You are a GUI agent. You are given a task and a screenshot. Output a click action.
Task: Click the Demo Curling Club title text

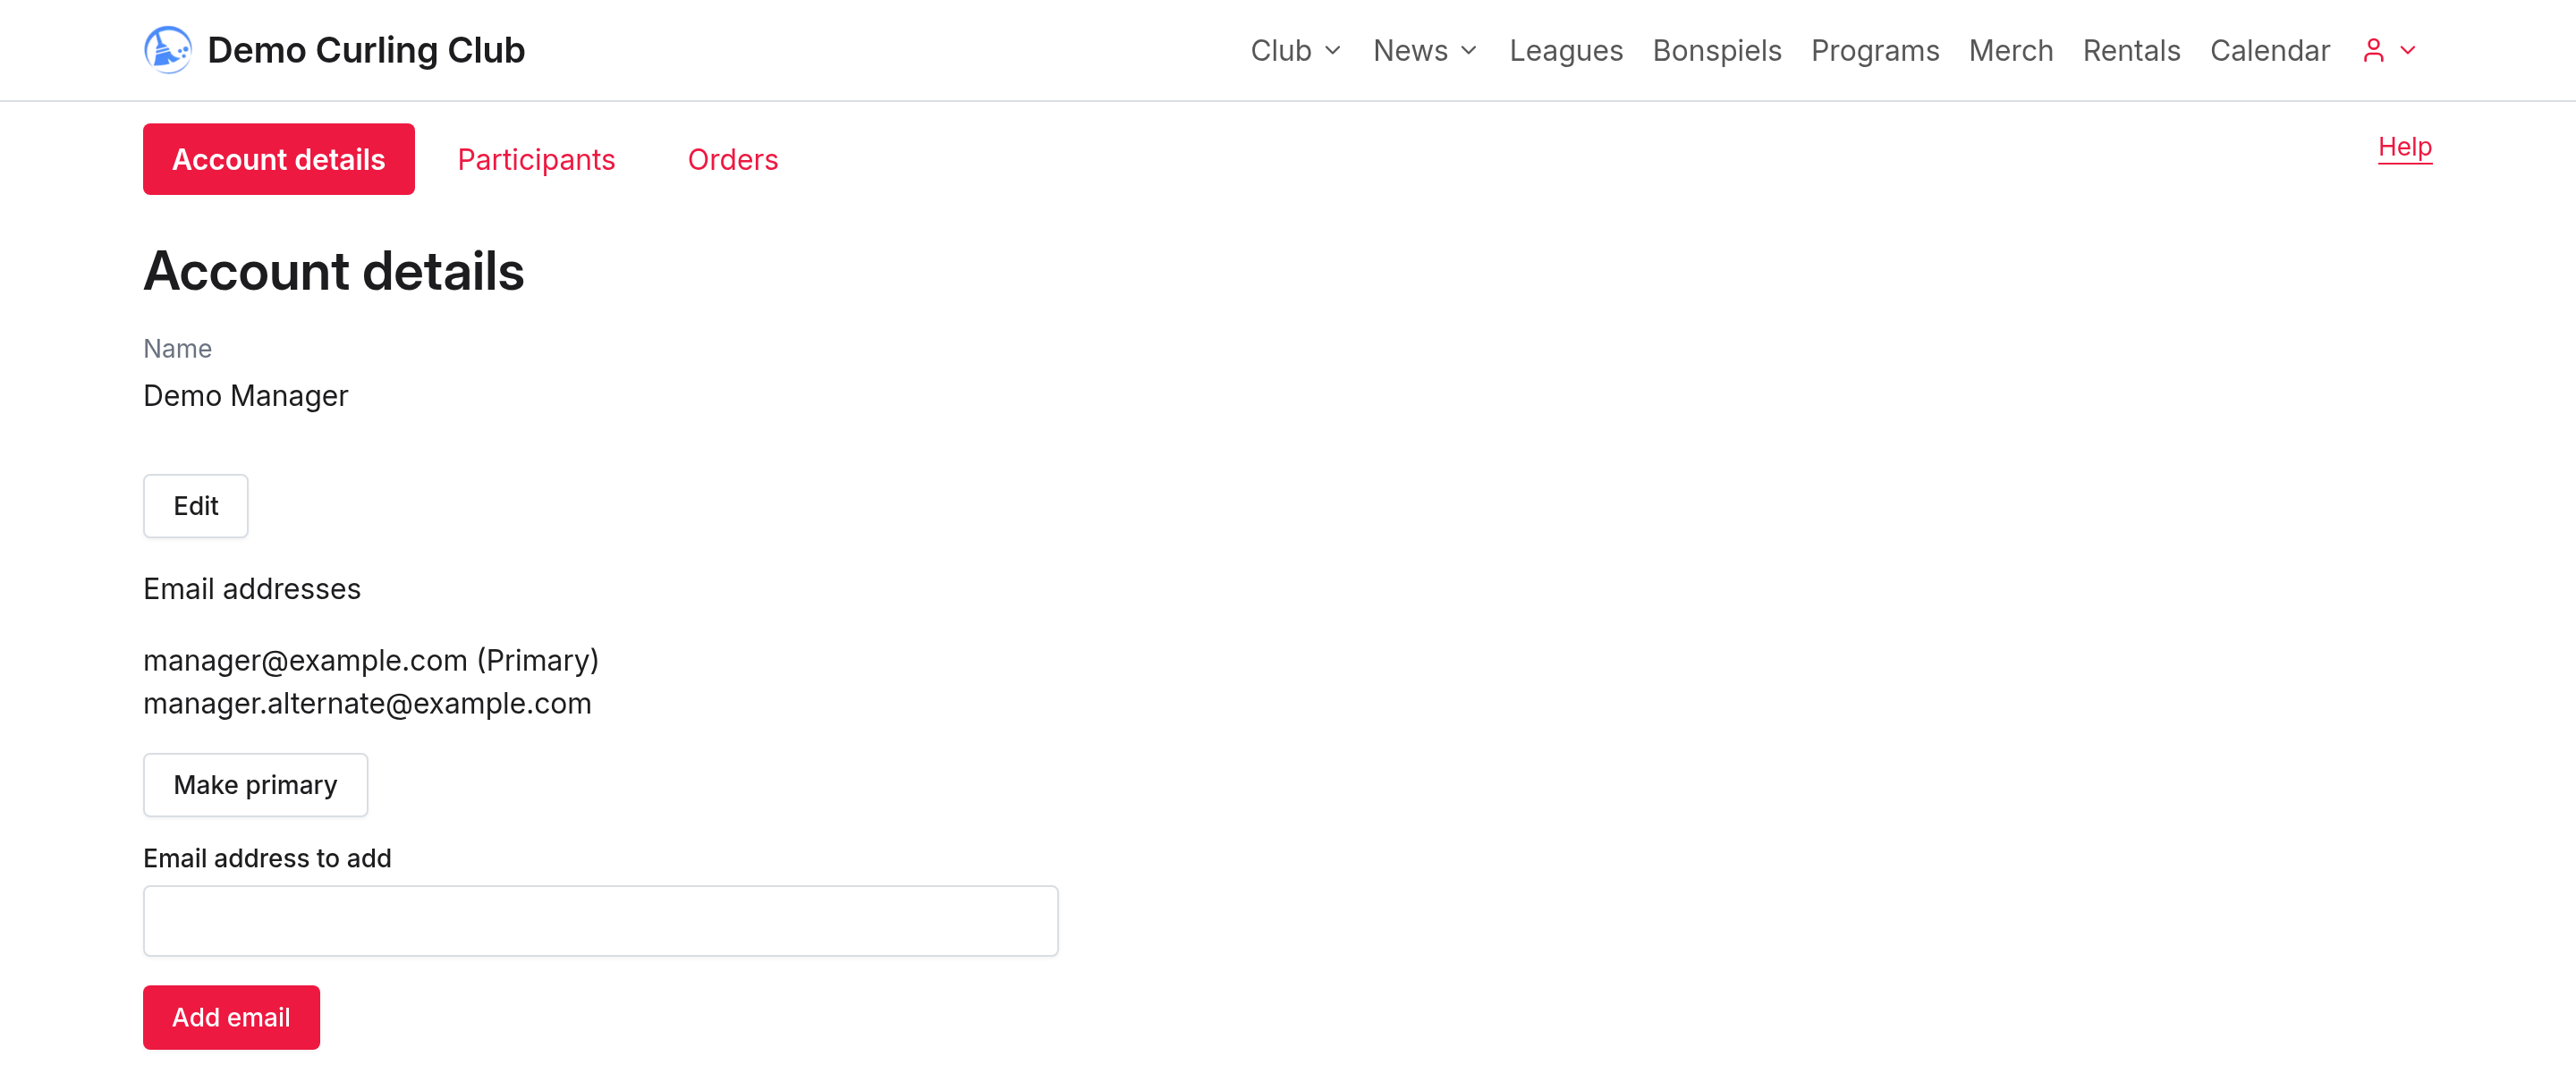(366, 50)
